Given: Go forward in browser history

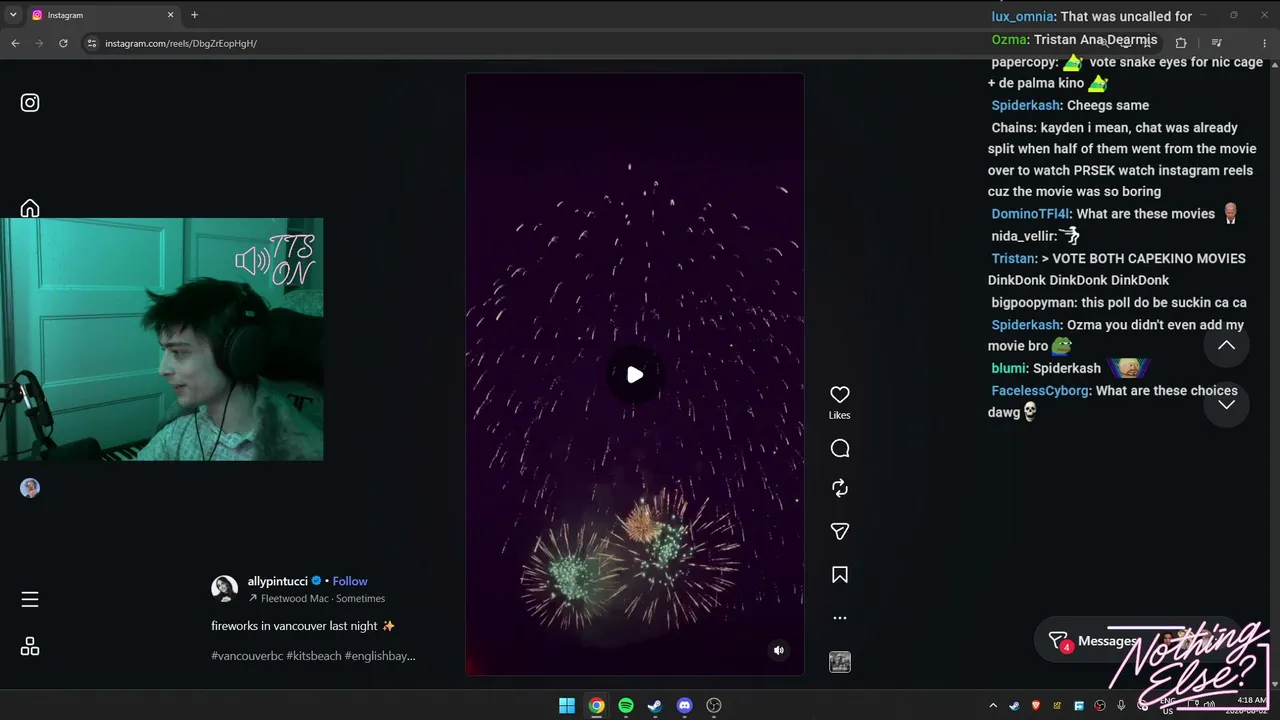Looking at the screenshot, I should point(39,43).
